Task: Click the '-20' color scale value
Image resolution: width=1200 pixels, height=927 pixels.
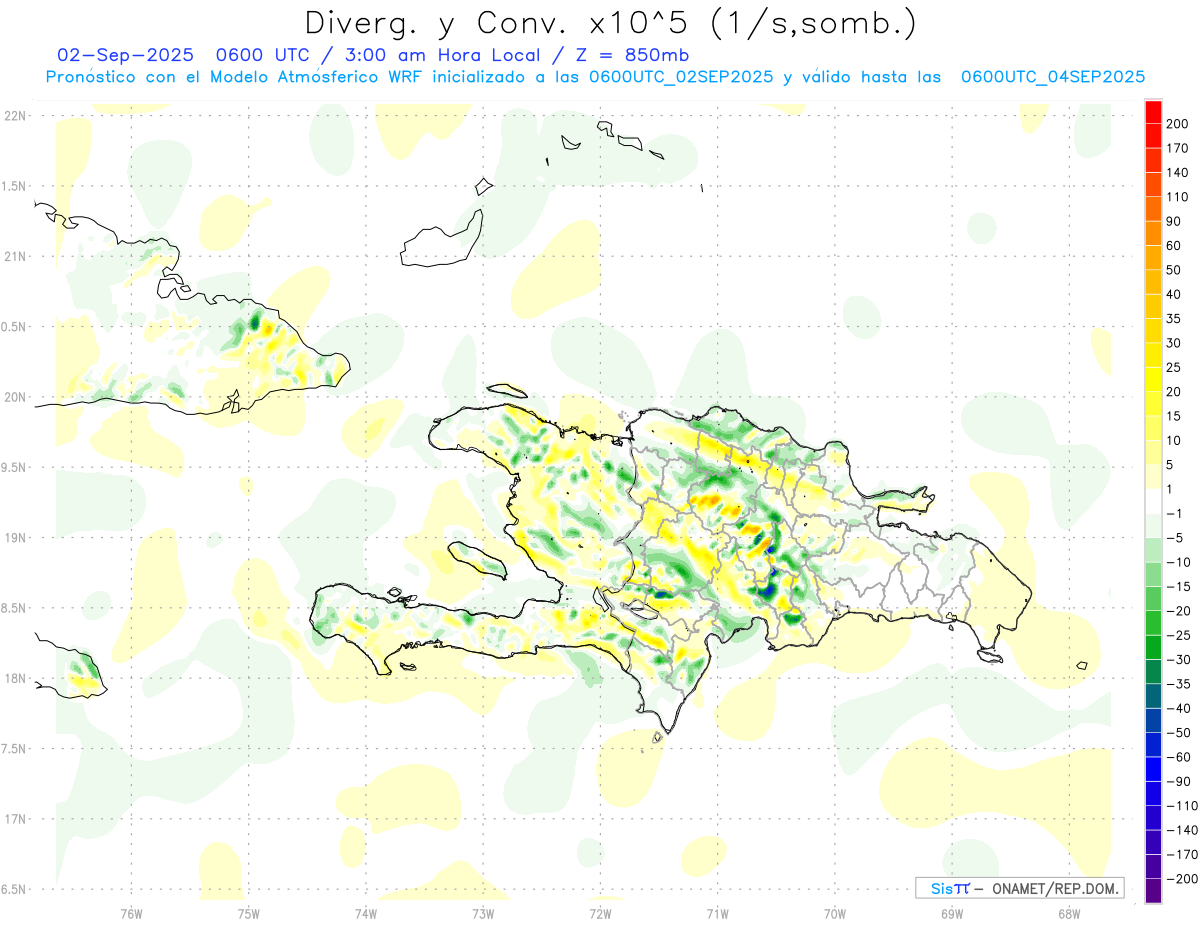Action: (1177, 611)
